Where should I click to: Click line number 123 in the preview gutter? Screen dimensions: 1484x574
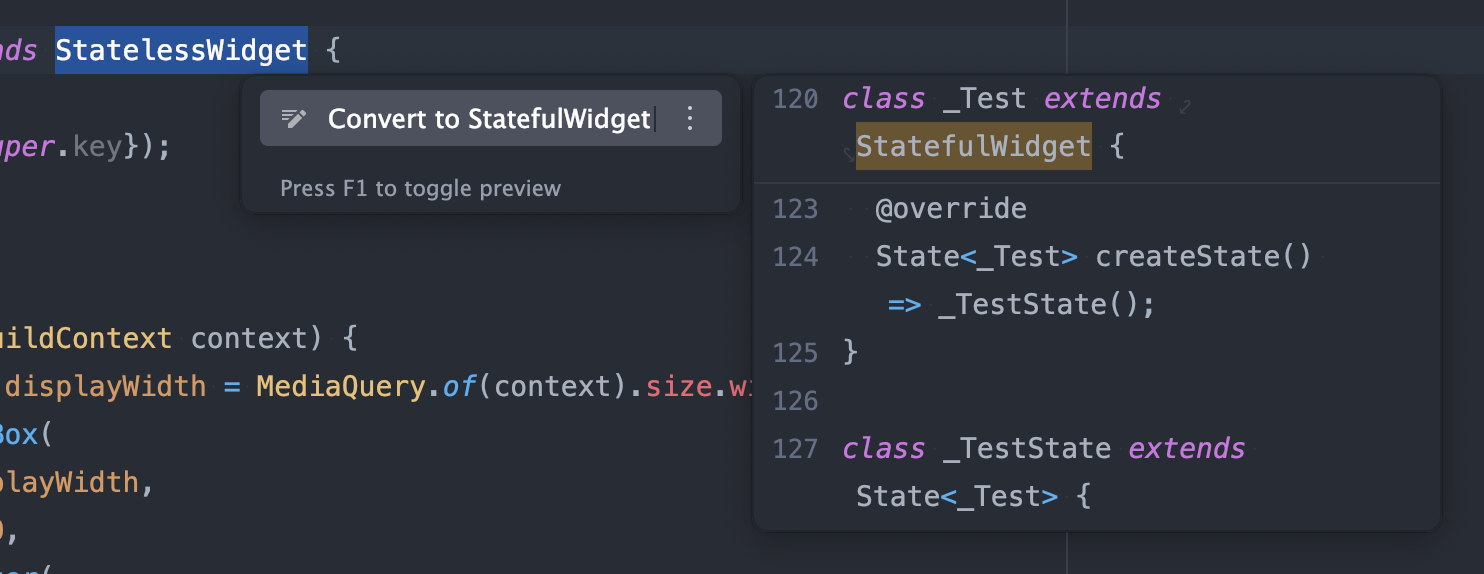pos(796,209)
